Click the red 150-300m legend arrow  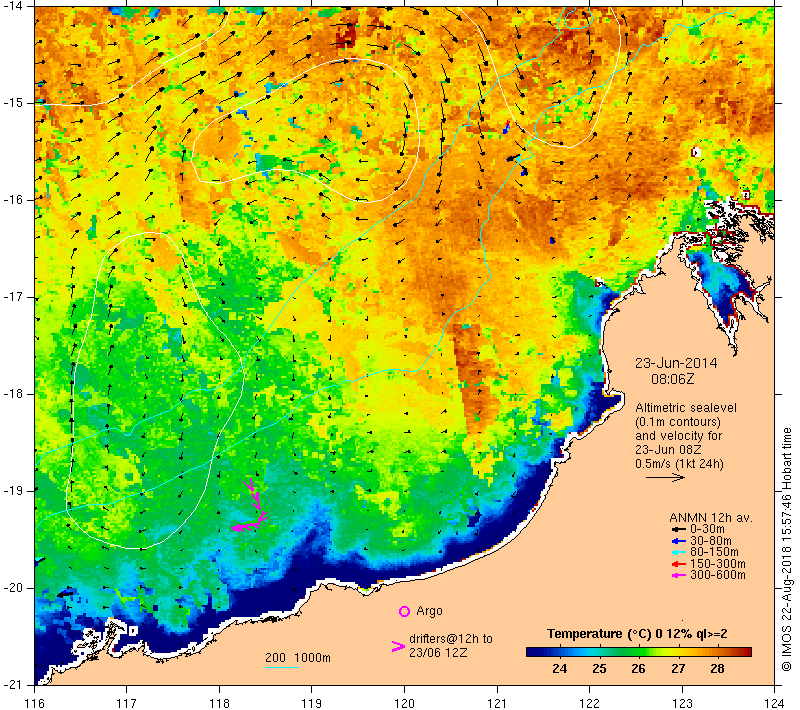click(679, 564)
